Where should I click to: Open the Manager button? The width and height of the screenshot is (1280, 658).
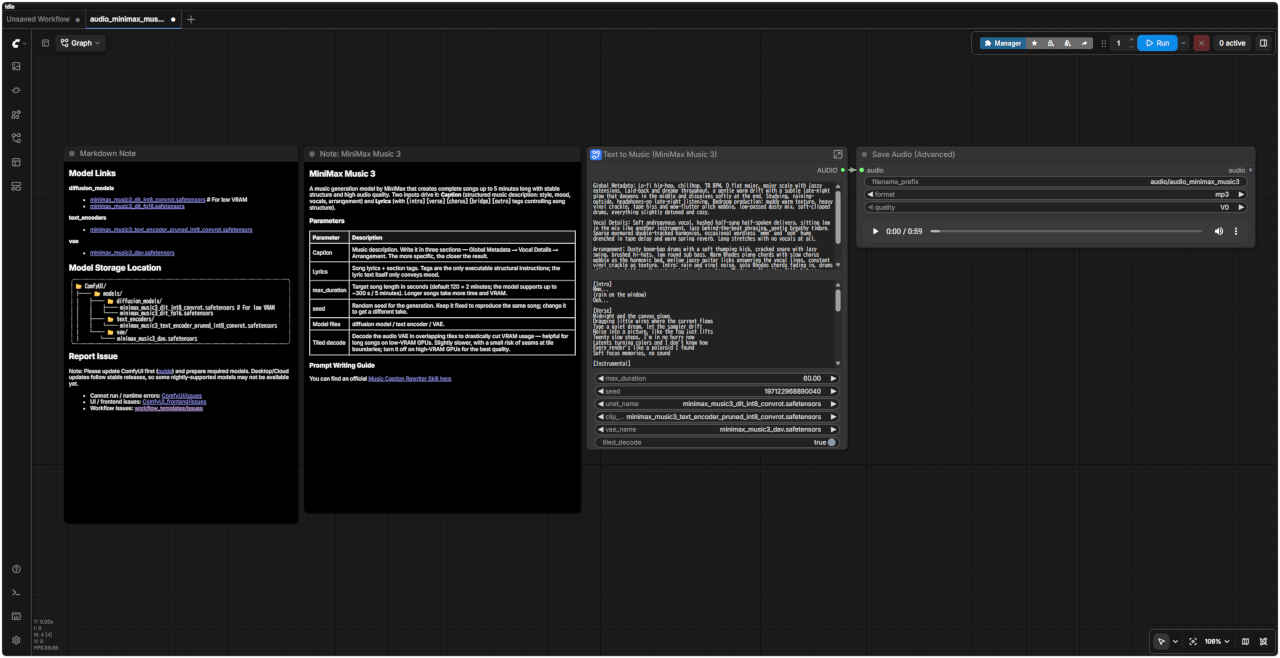click(x=1002, y=43)
